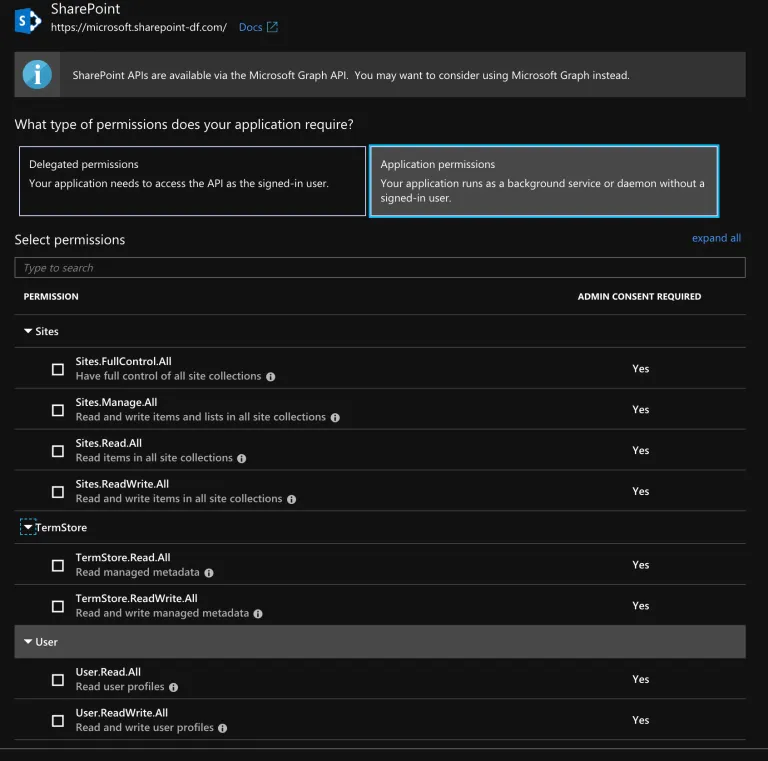Enable the Sites.FullControl.All checkbox

tap(58, 369)
